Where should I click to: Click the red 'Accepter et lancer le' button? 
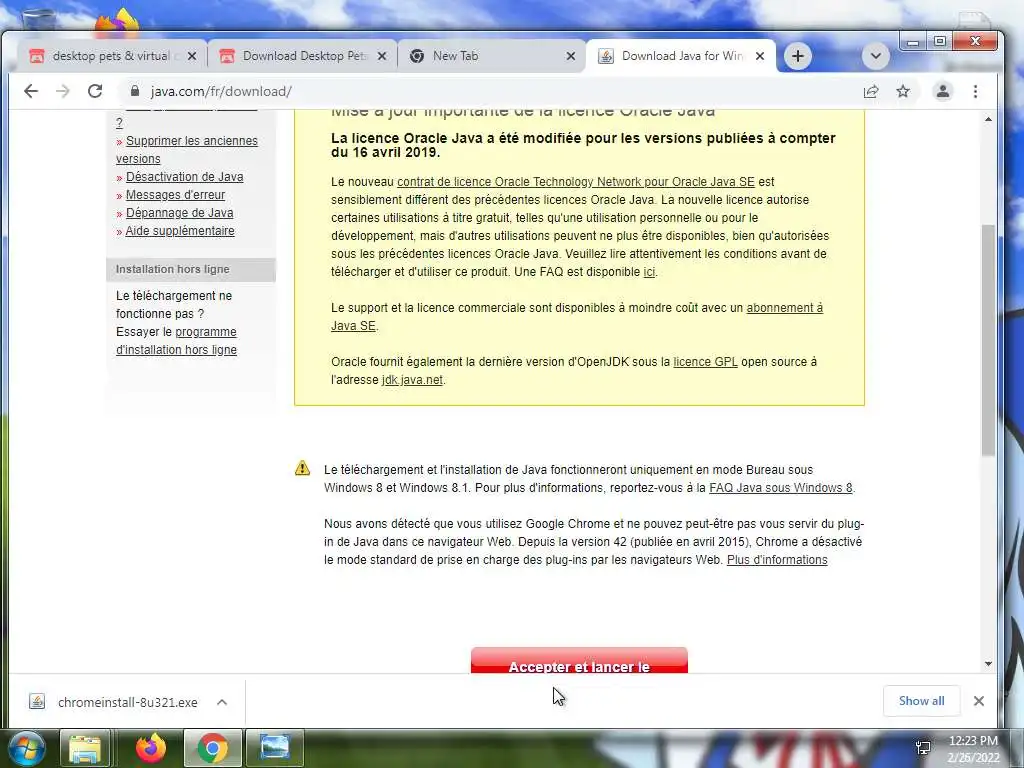coord(579,660)
